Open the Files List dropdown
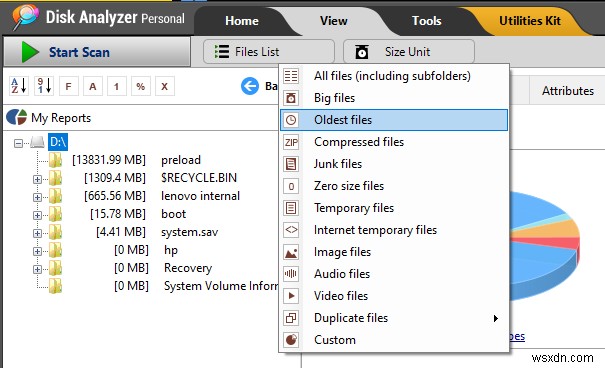 pyautogui.click(x=269, y=51)
